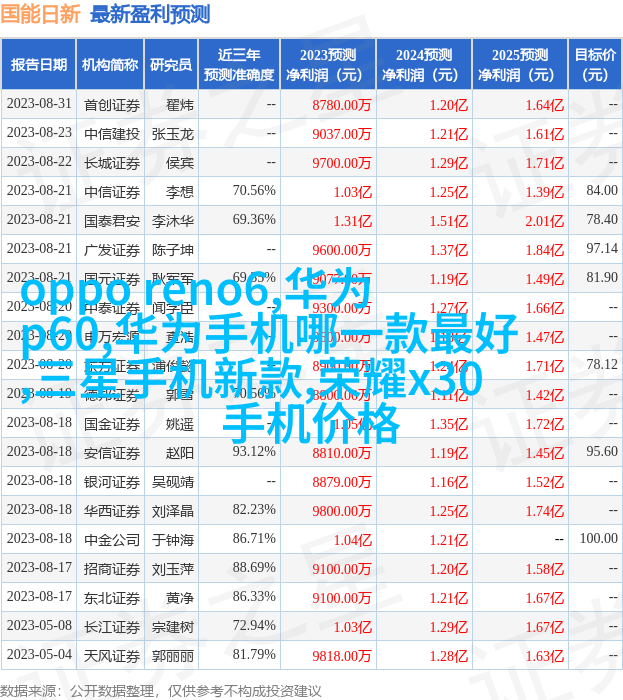Click 2025 profit value 1.63亿
Viewport: 623px width, 700px height.
(545, 656)
